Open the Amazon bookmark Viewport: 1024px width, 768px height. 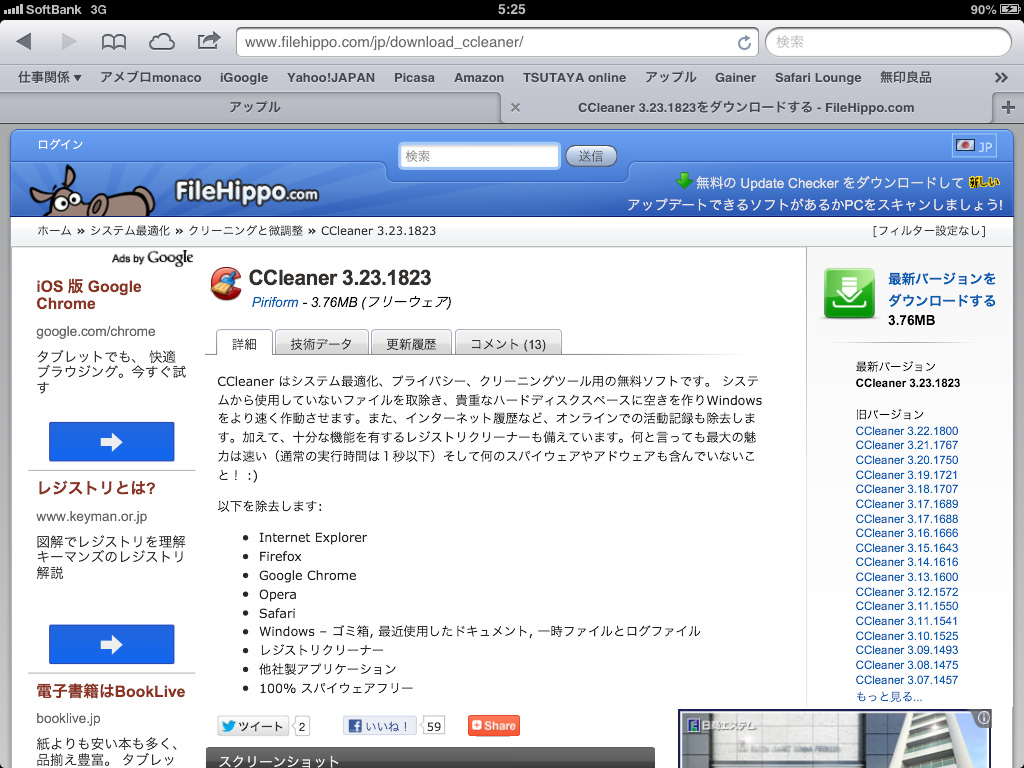(479, 77)
